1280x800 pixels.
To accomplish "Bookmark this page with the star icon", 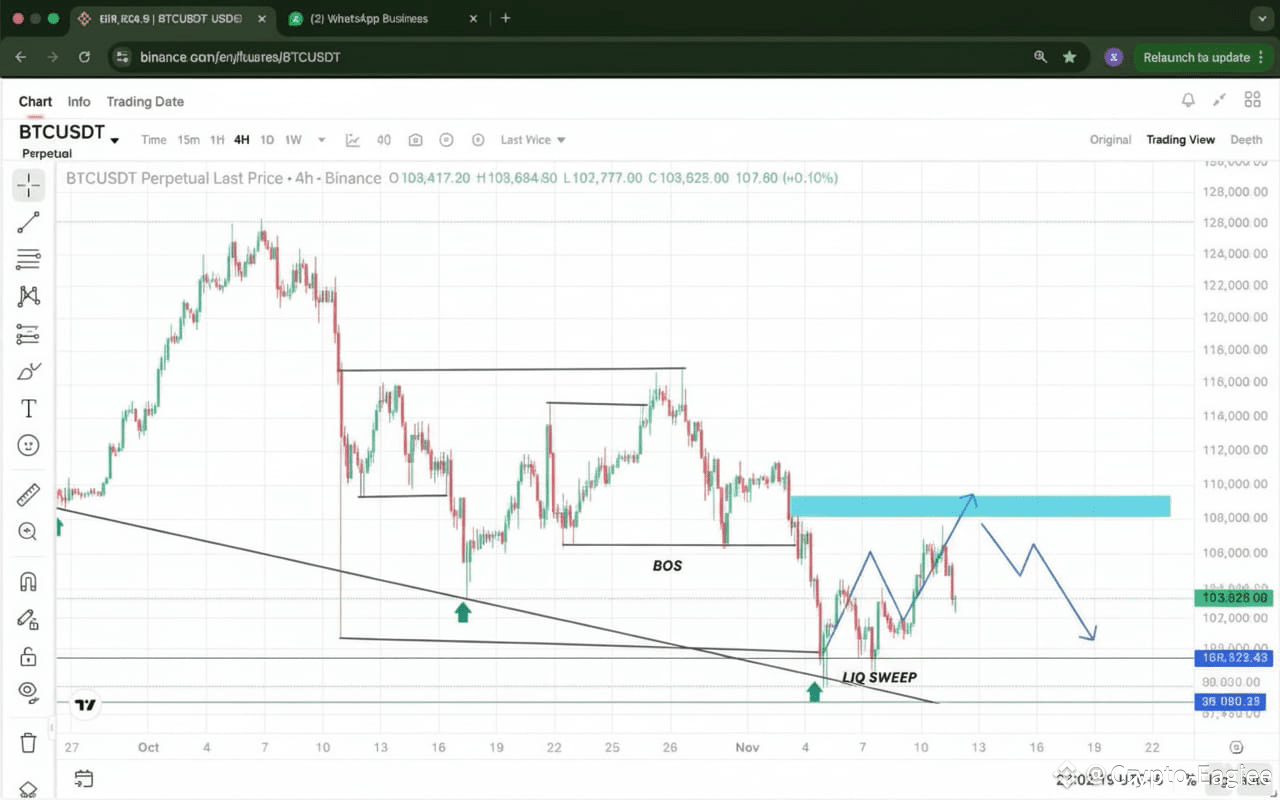I will pos(1069,57).
